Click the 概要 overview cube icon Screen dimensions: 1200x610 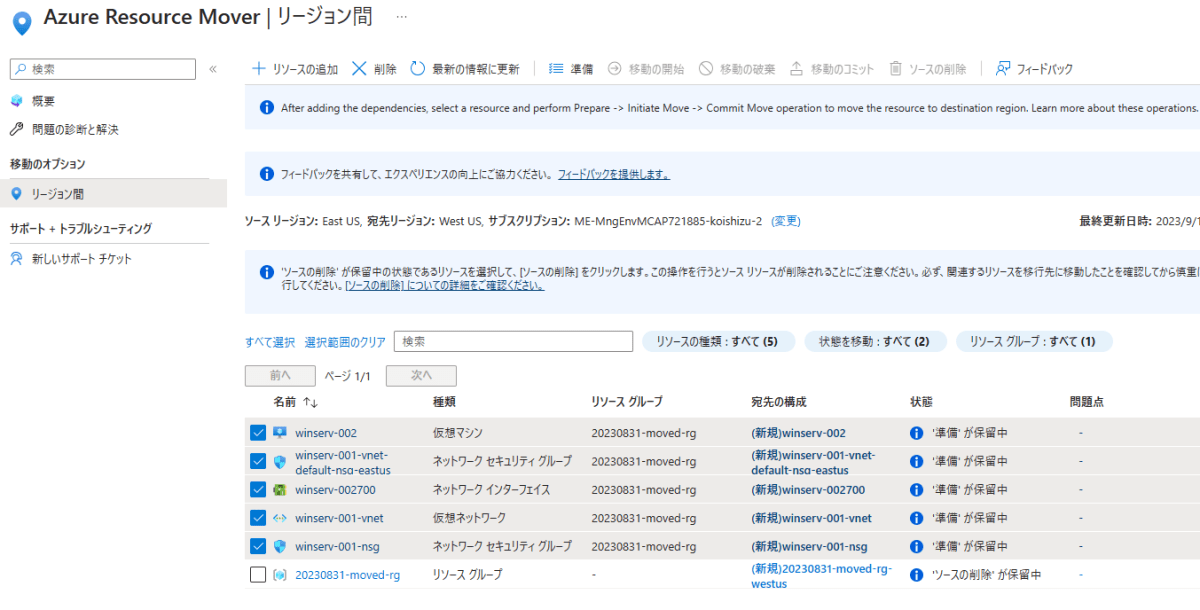tap(16, 101)
